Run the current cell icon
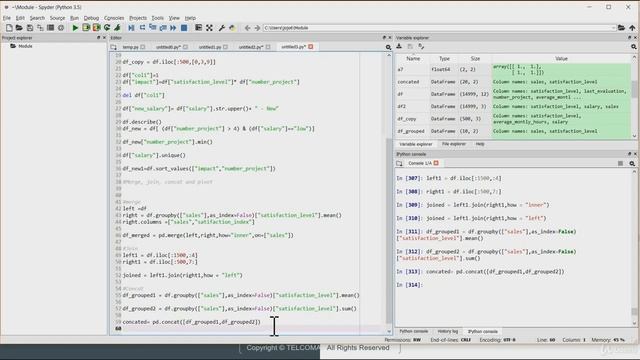The height and width of the screenshot is (360, 640). tap(86, 28)
